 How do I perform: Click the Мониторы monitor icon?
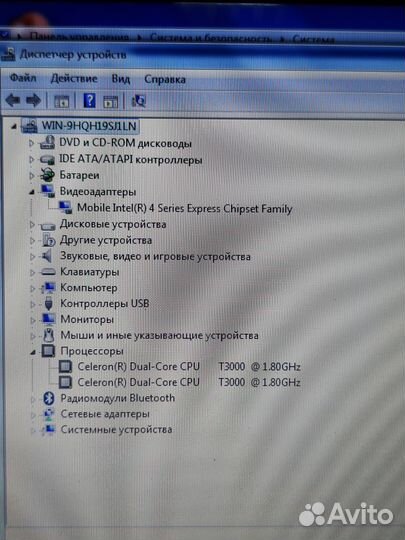[48, 319]
